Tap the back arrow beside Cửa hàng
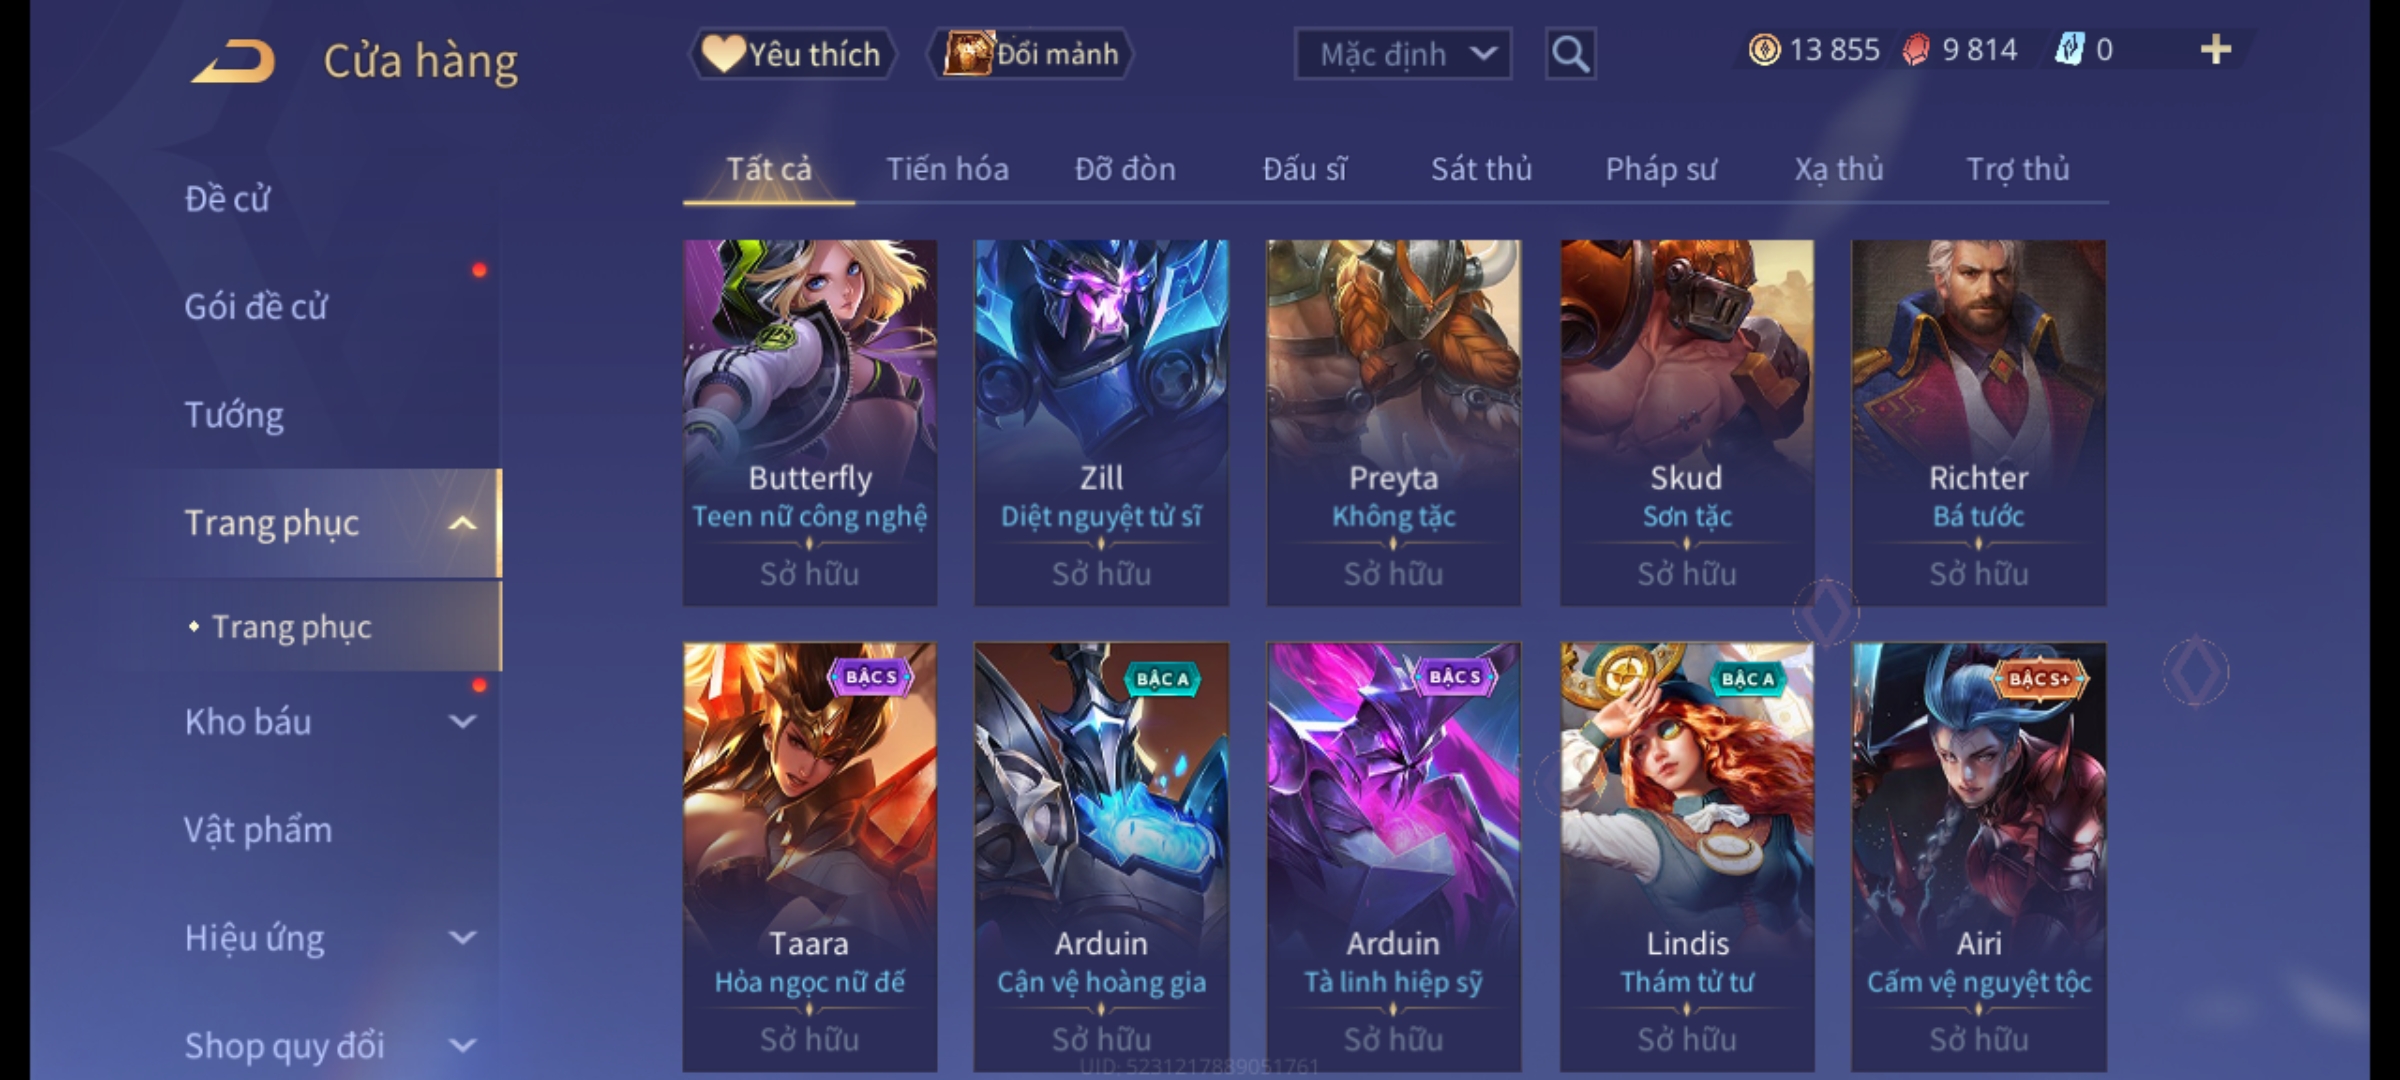Viewport: 2400px width, 1080px height. pyautogui.click(x=235, y=61)
